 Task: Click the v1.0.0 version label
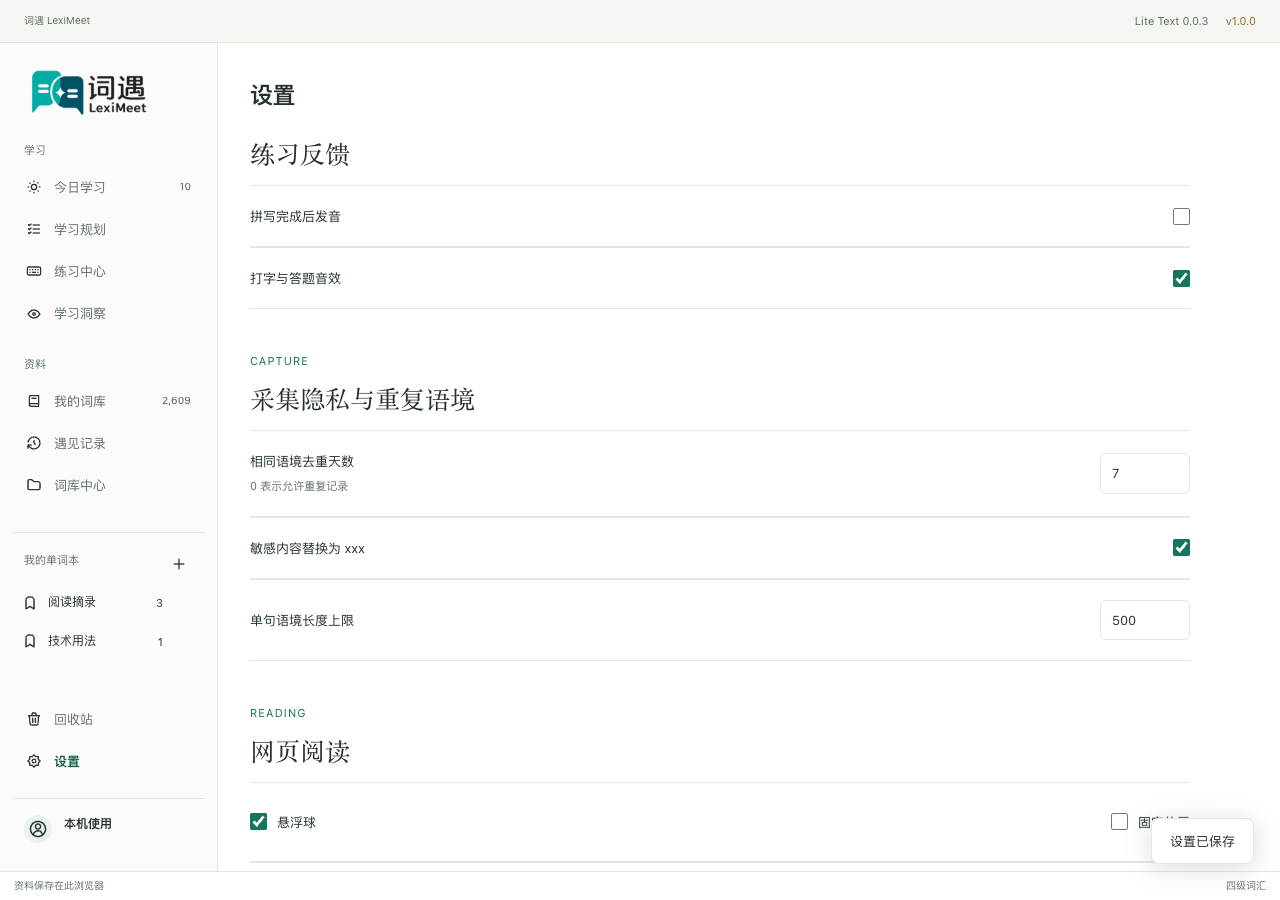pyautogui.click(x=1241, y=21)
